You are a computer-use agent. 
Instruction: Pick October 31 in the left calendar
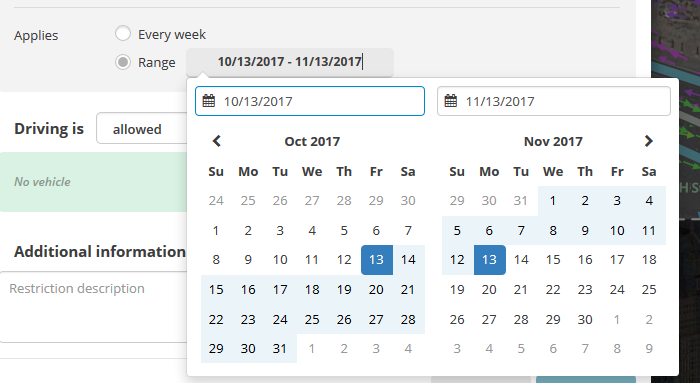(280, 349)
